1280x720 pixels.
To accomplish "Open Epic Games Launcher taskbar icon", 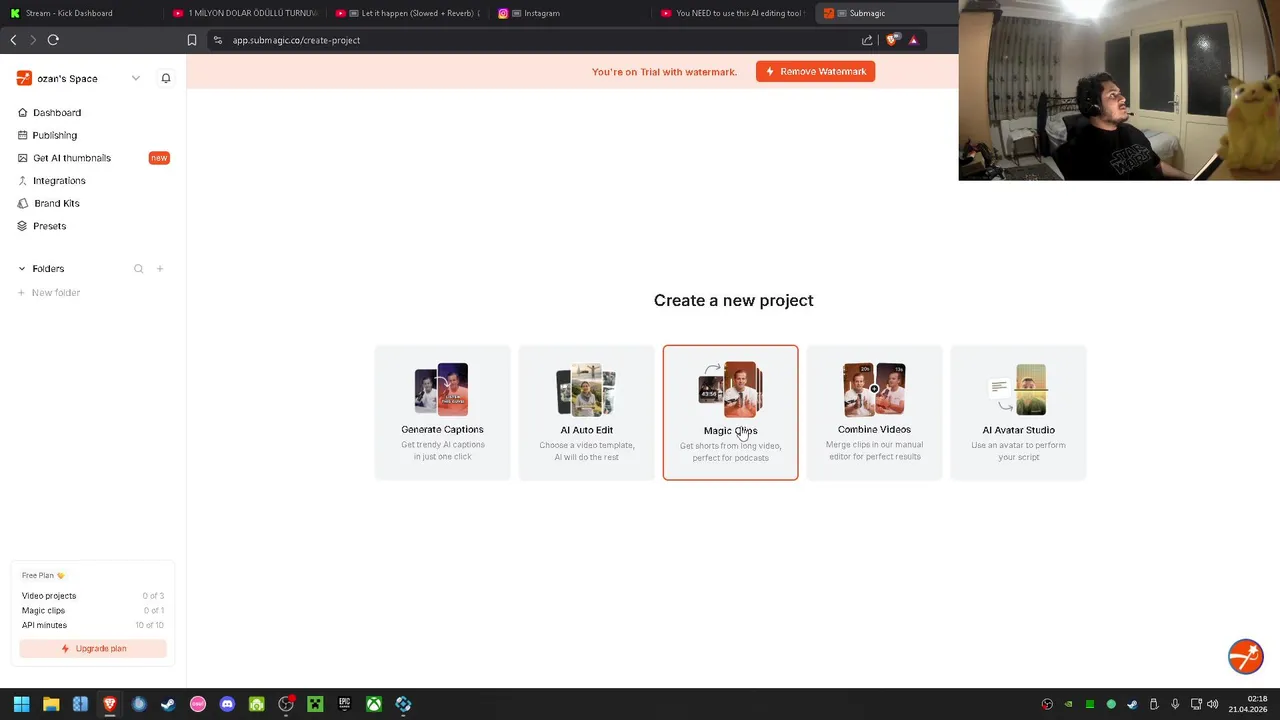I will coord(344,704).
